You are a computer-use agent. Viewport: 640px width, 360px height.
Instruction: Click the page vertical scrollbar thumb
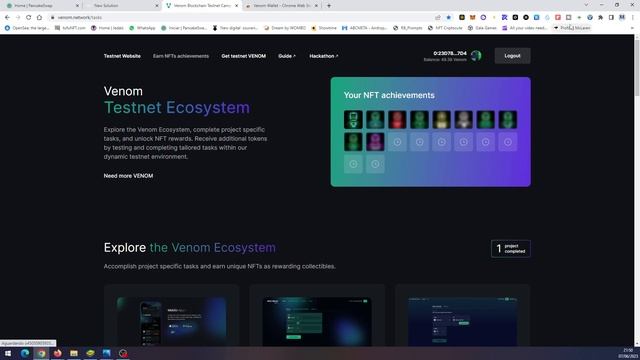point(637,68)
